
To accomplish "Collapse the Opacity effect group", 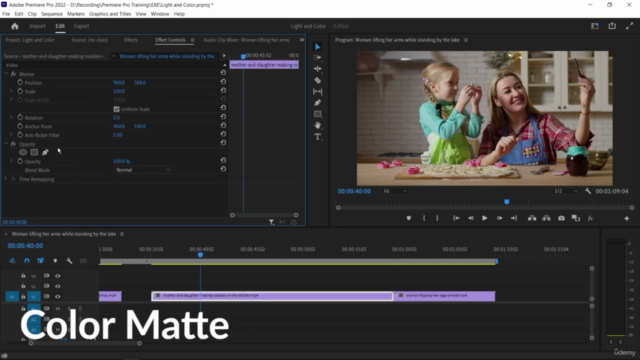I will coord(6,144).
